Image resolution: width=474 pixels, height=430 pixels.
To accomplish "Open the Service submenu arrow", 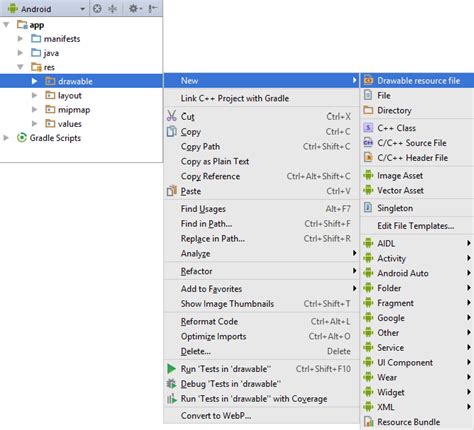I will pos(469,347).
